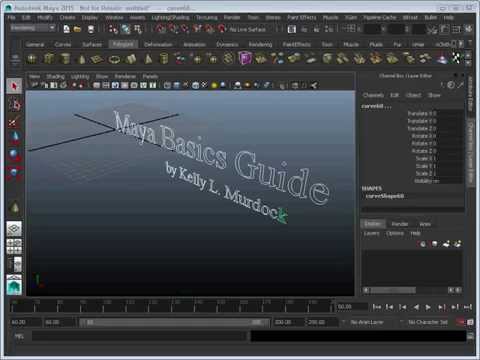Toggle the Auto Keyframe button
The image size is (480, 360).
460,322
